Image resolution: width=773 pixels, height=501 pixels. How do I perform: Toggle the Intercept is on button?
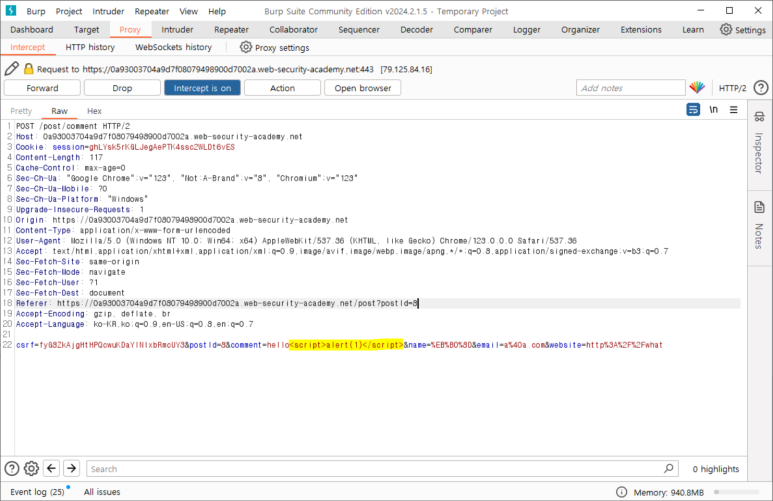(x=202, y=88)
